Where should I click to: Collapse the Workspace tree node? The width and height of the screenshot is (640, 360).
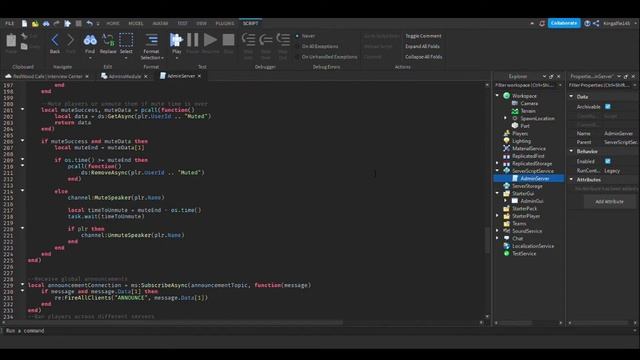click(x=498, y=96)
